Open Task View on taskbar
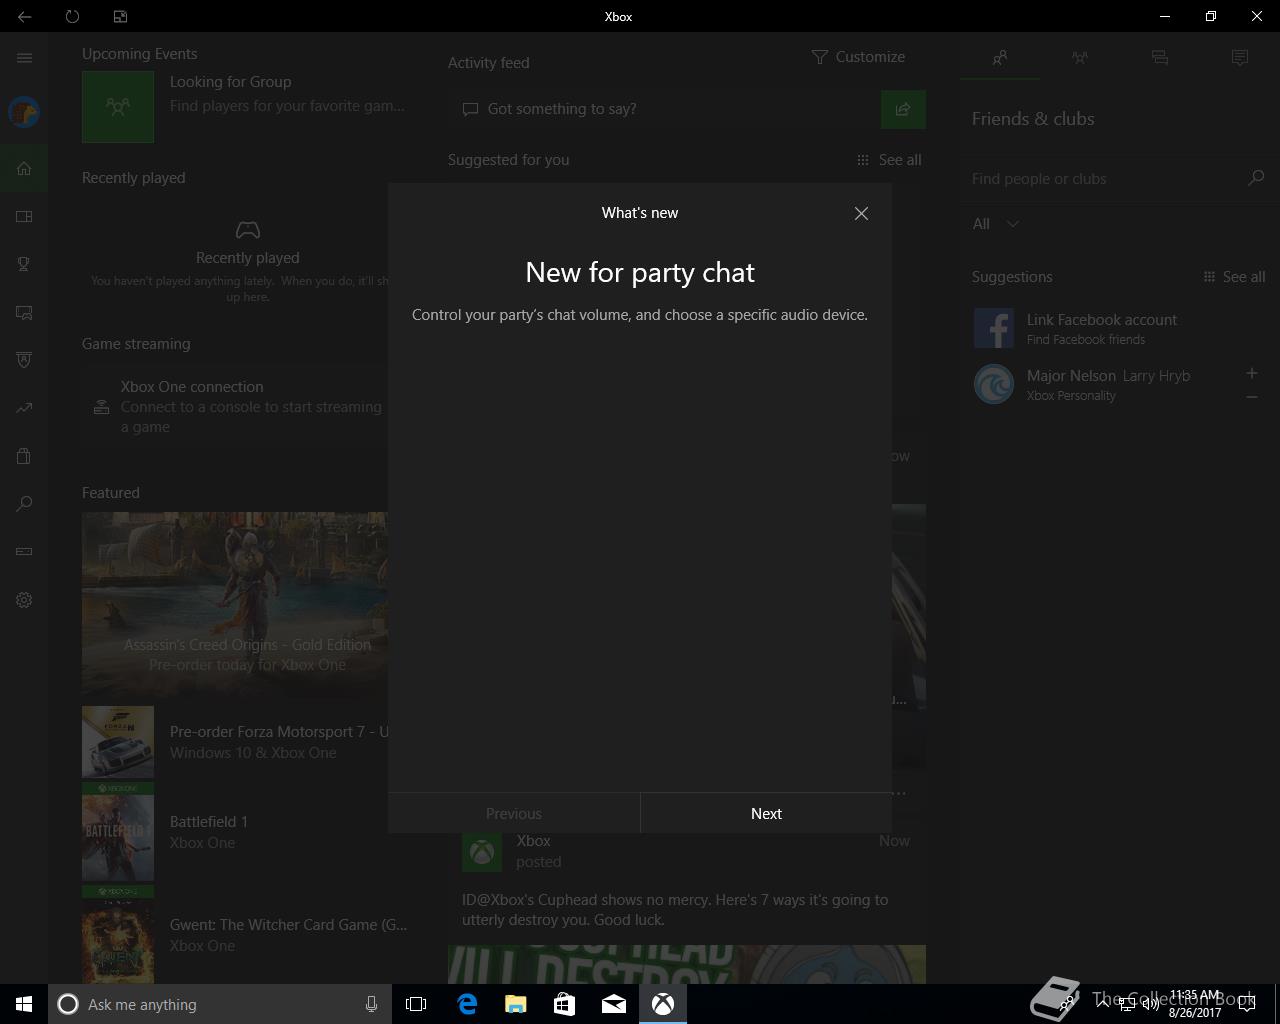The height and width of the screenshot is (1024, 1280). (x=416, y=1004)
